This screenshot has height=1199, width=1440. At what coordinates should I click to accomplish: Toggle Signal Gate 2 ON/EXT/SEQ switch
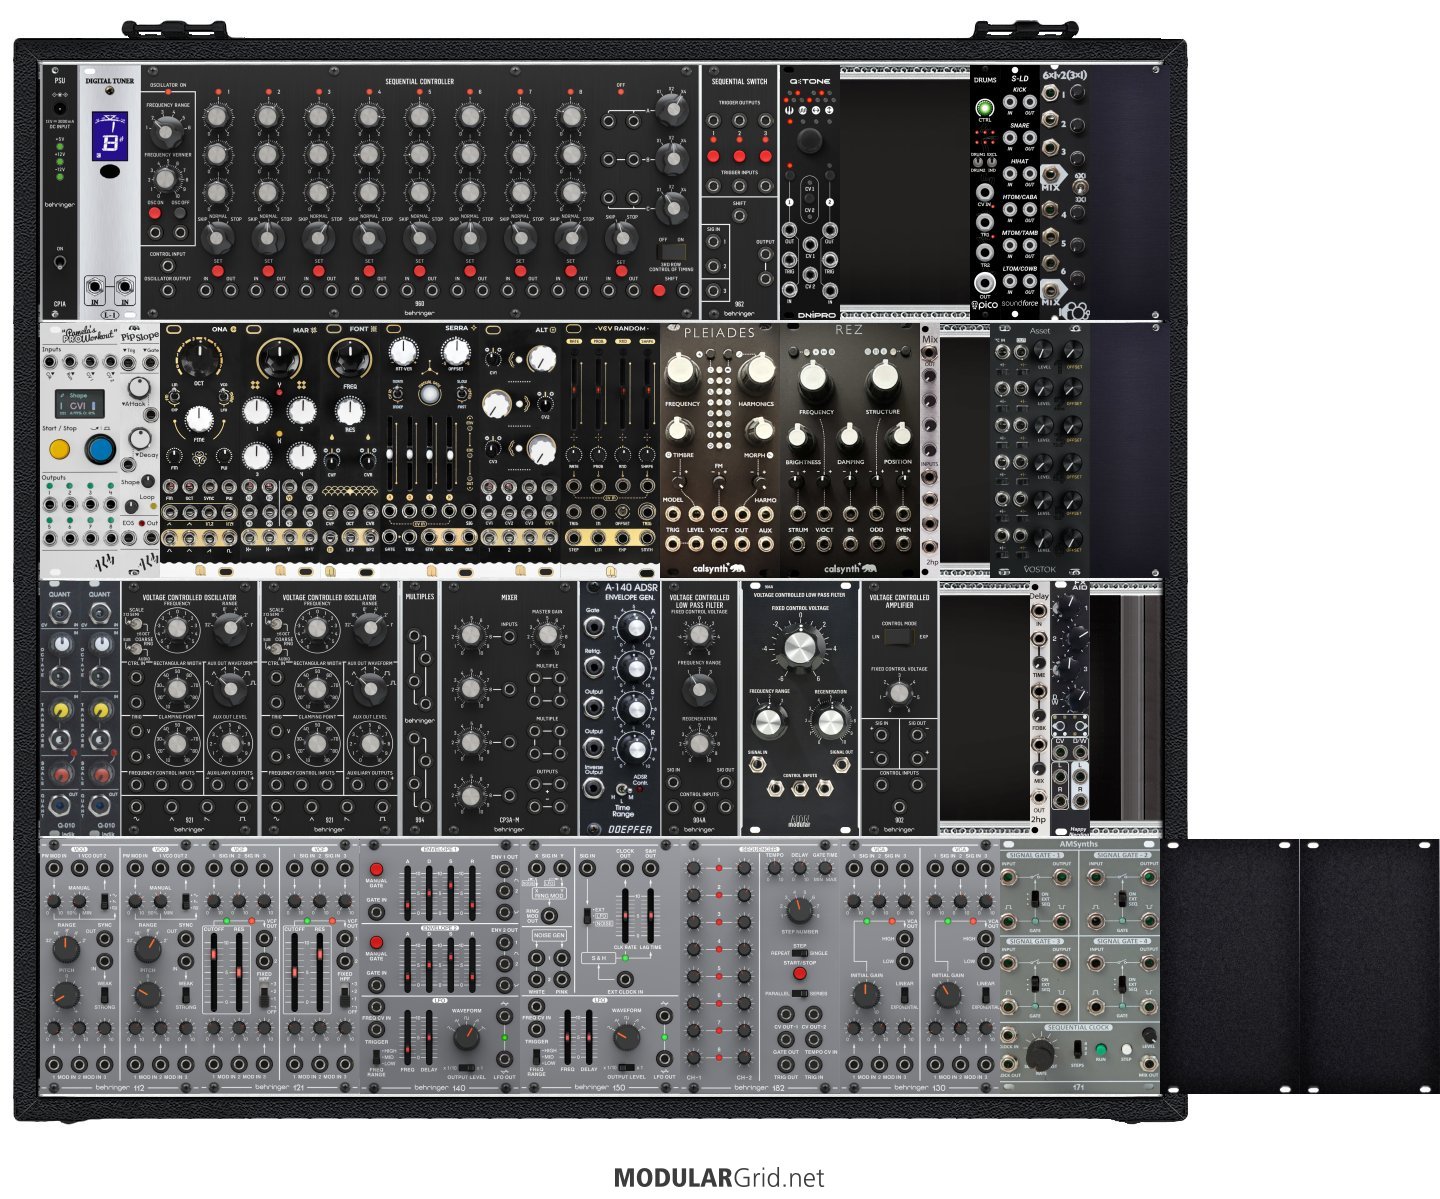(1122, 899)
